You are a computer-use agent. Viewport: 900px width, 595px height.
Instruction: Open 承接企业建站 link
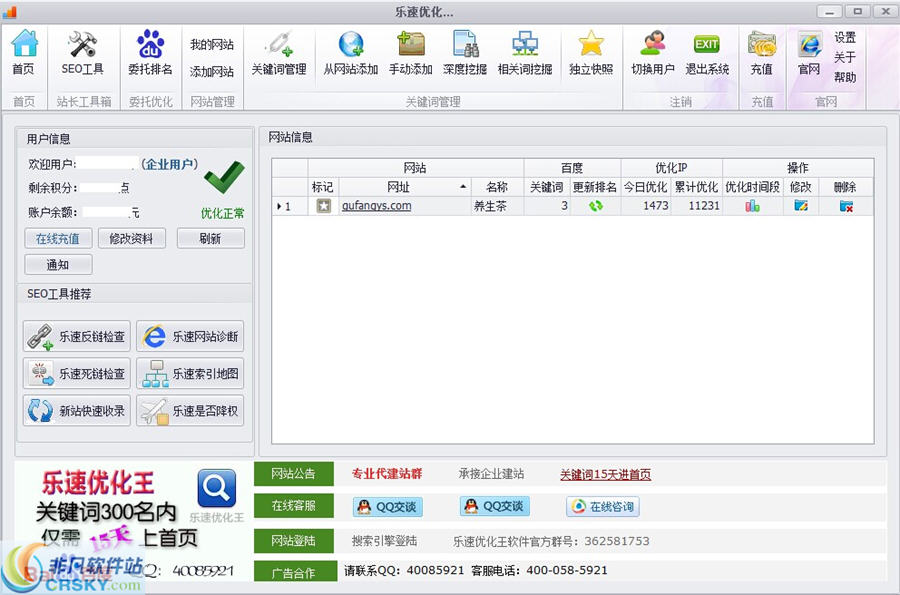click(x=491, y=474)
